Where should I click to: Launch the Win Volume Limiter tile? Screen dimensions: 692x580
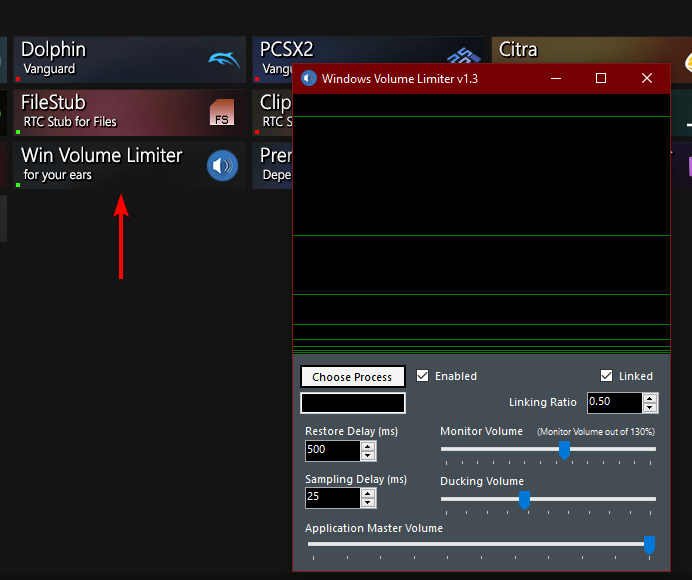[129, 166]
